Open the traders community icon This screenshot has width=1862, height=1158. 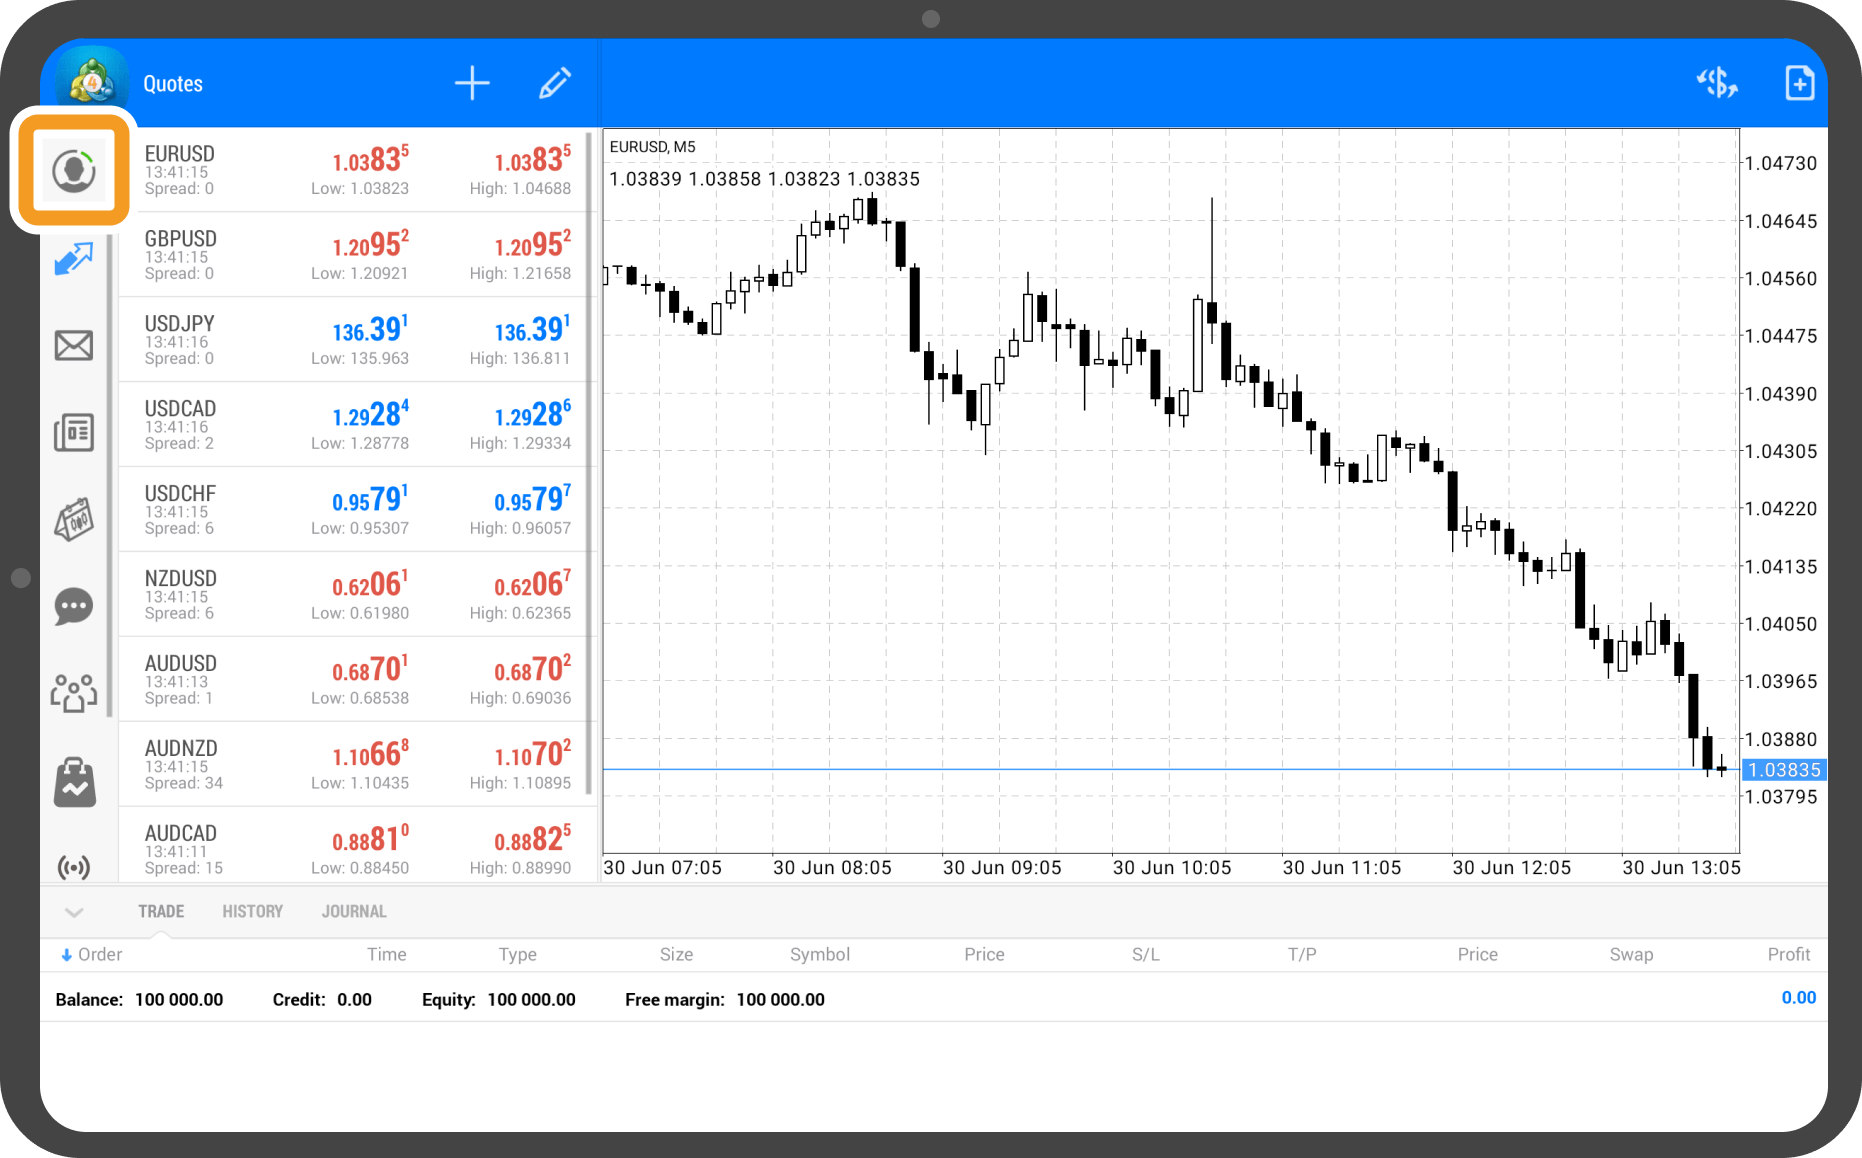[x=74, y=692]
